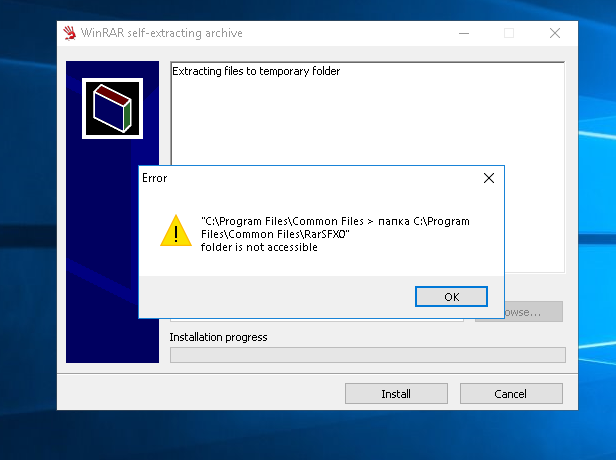Click the yellow warning triangle icon
Image resolution: width=616 pixels, height=460 pixels.
pyautogui.click(x=176, y=231)
